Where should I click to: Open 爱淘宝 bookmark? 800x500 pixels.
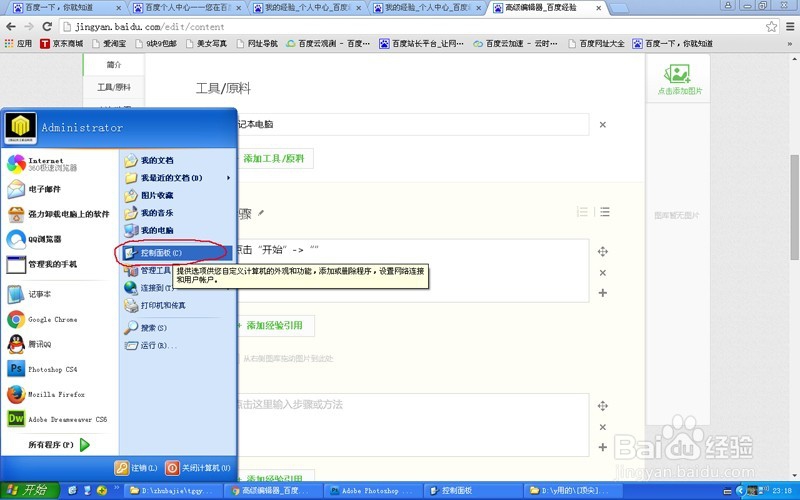109,44
